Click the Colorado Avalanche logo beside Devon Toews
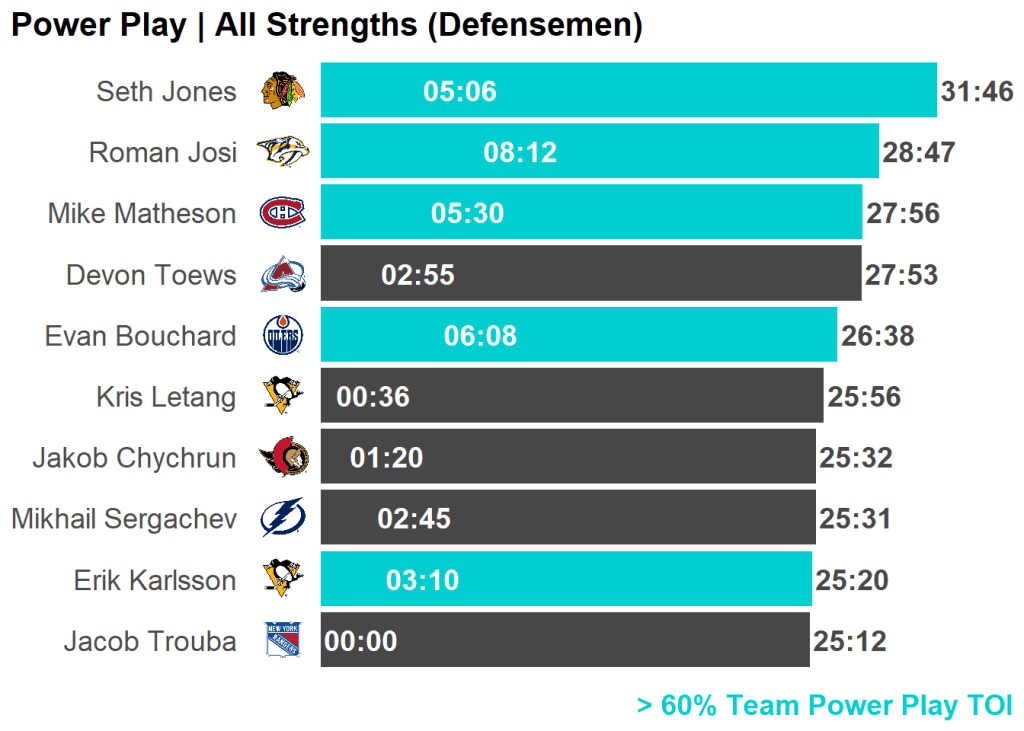Image resolution: width=1024 pixels, height=731 pixels. pyautogui.click(x=283, y=274)
